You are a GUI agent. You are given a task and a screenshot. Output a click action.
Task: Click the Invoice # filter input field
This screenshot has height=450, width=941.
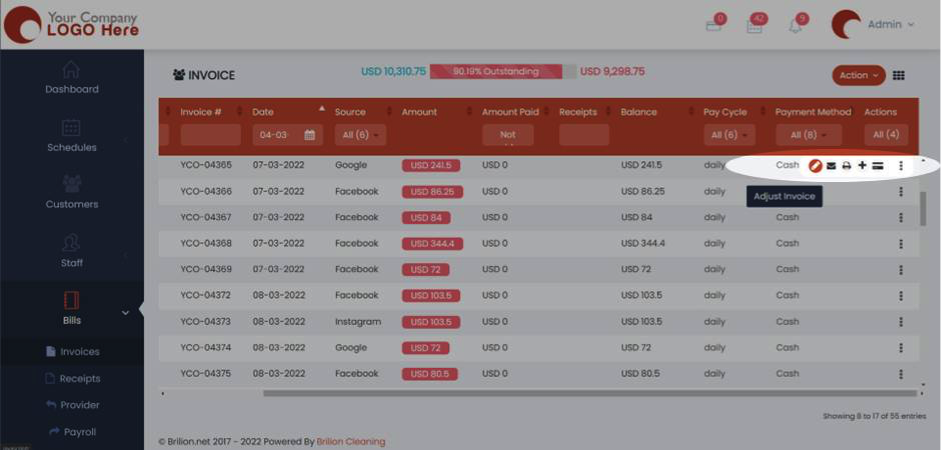[210, 135]
